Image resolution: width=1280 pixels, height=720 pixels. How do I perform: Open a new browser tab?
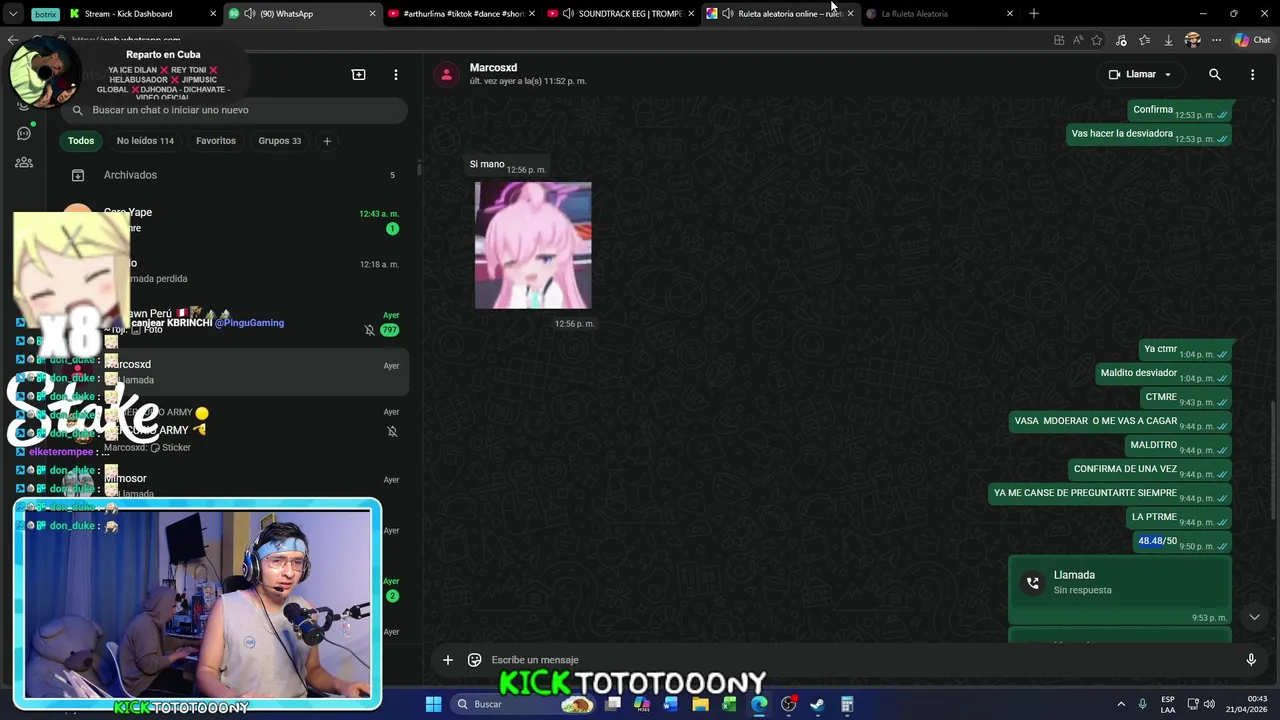1034,14
